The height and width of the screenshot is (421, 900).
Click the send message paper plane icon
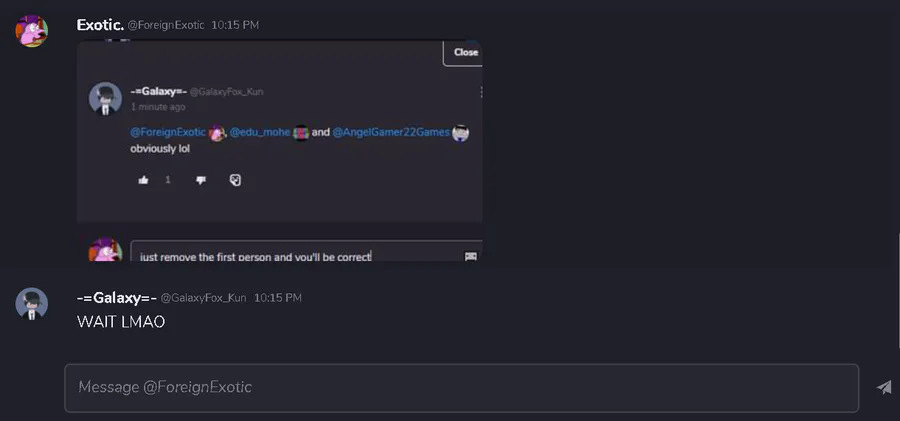click(884, 388)
